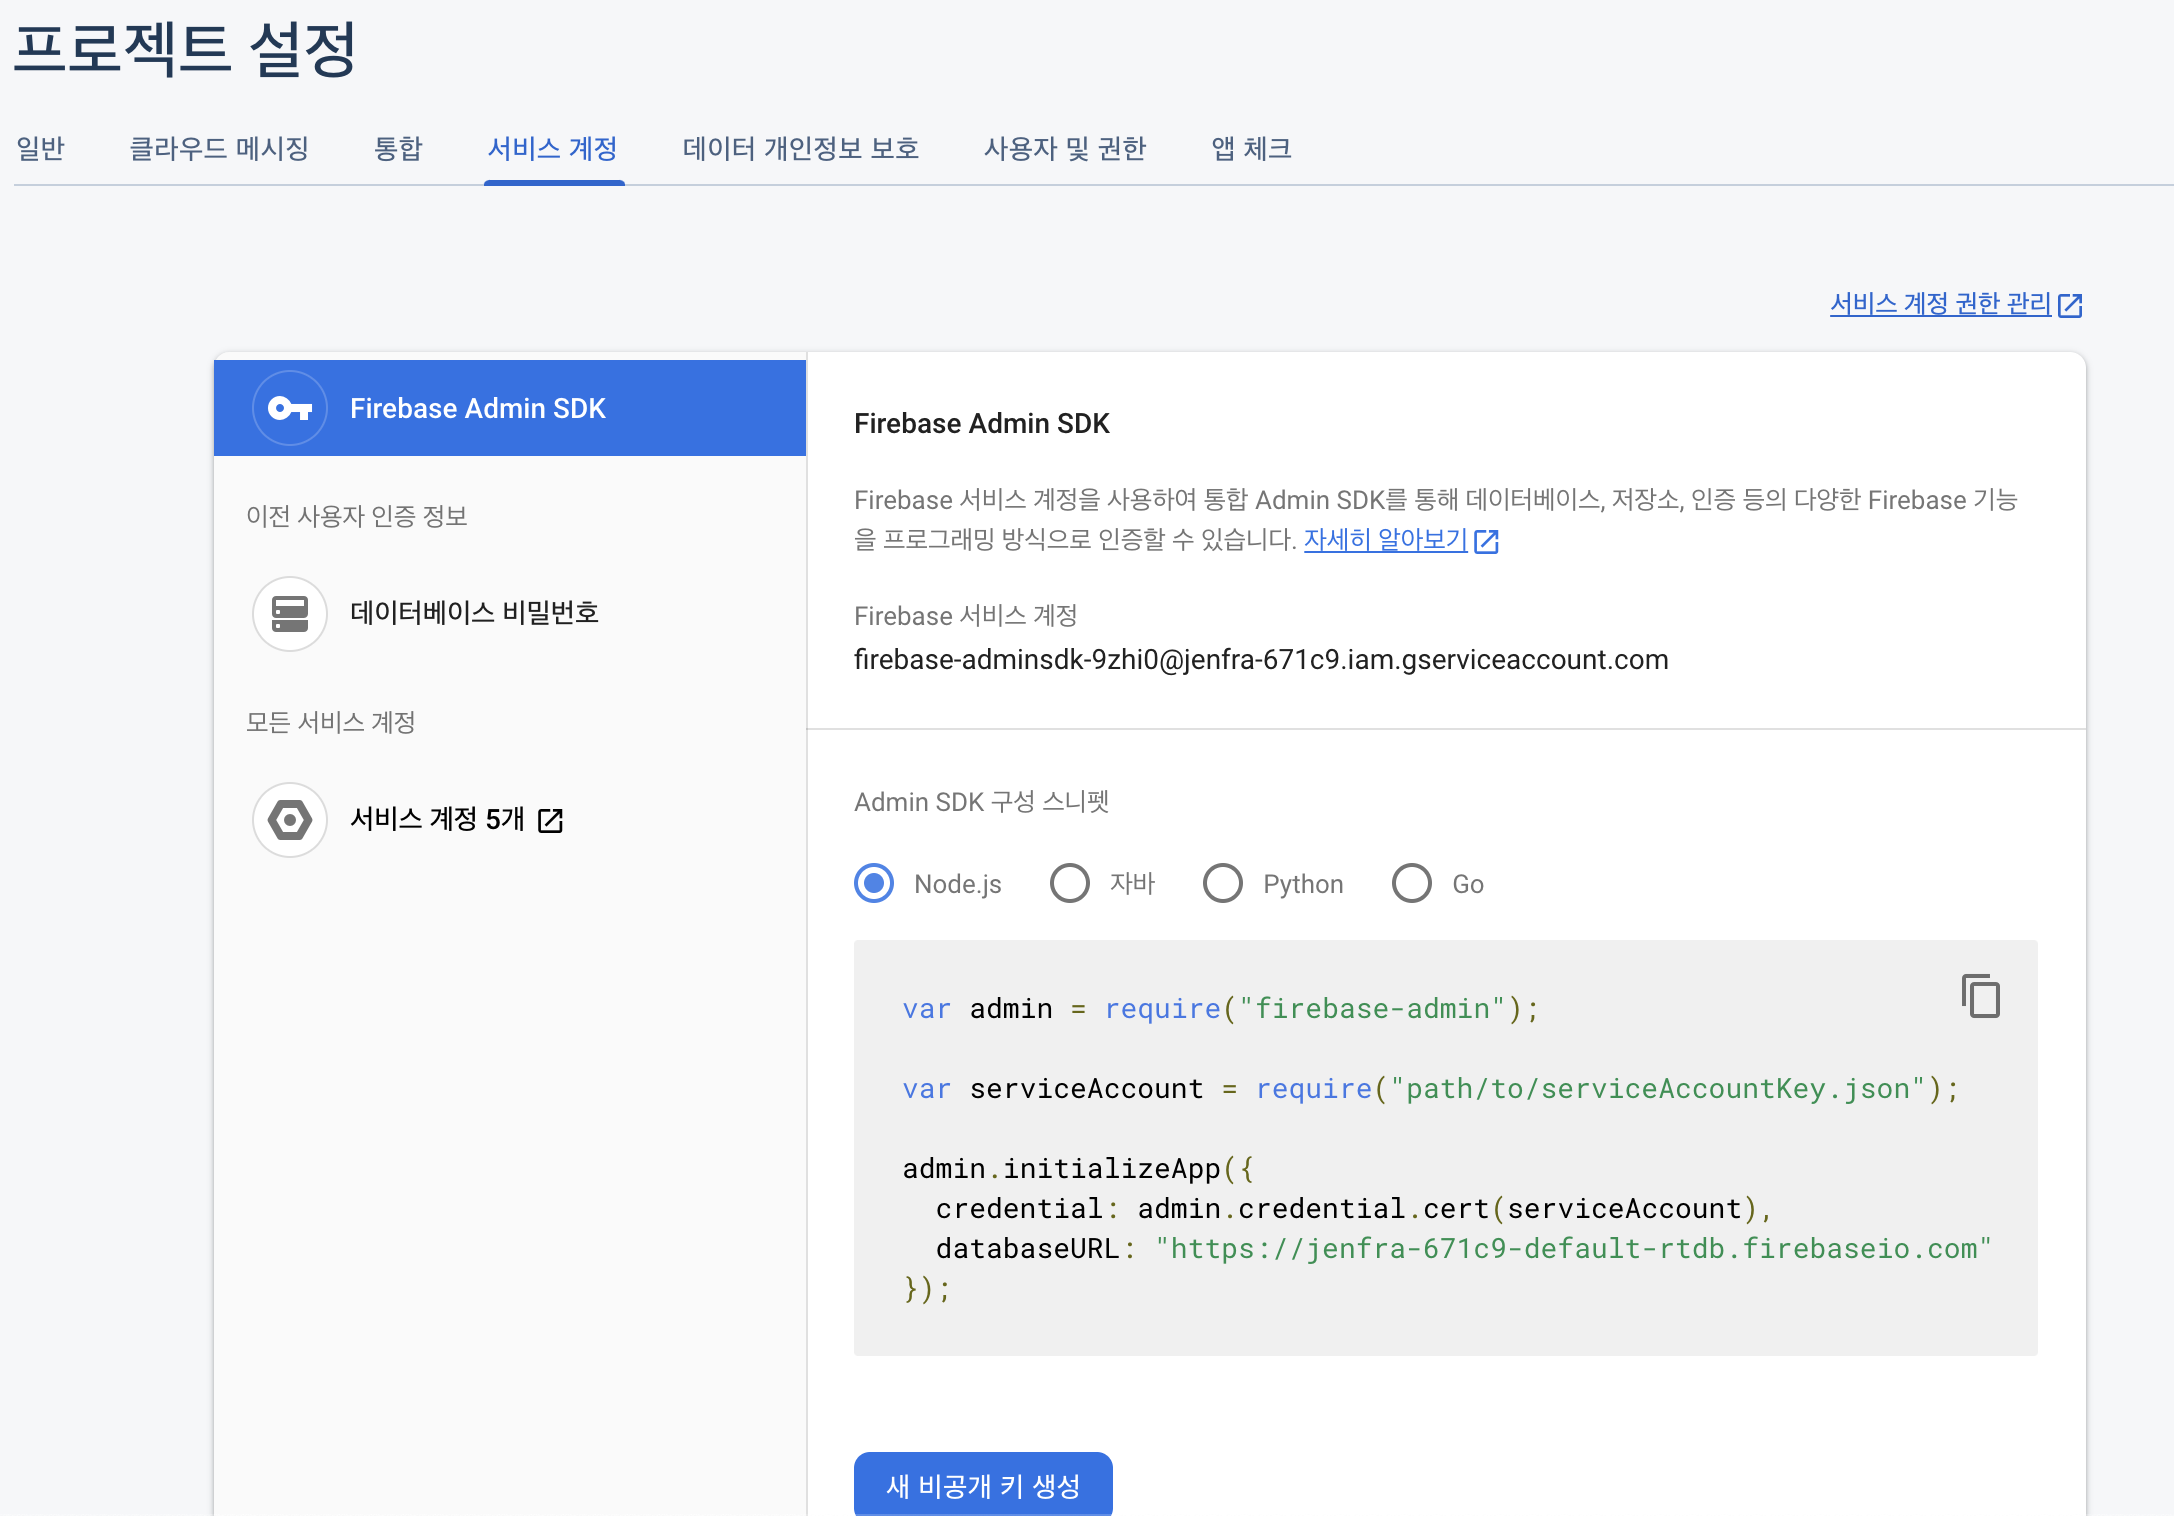2174x1516 pixels.
Task: Click external-link icon beside 자세히 알아보기
Action: click(1487, 541)
